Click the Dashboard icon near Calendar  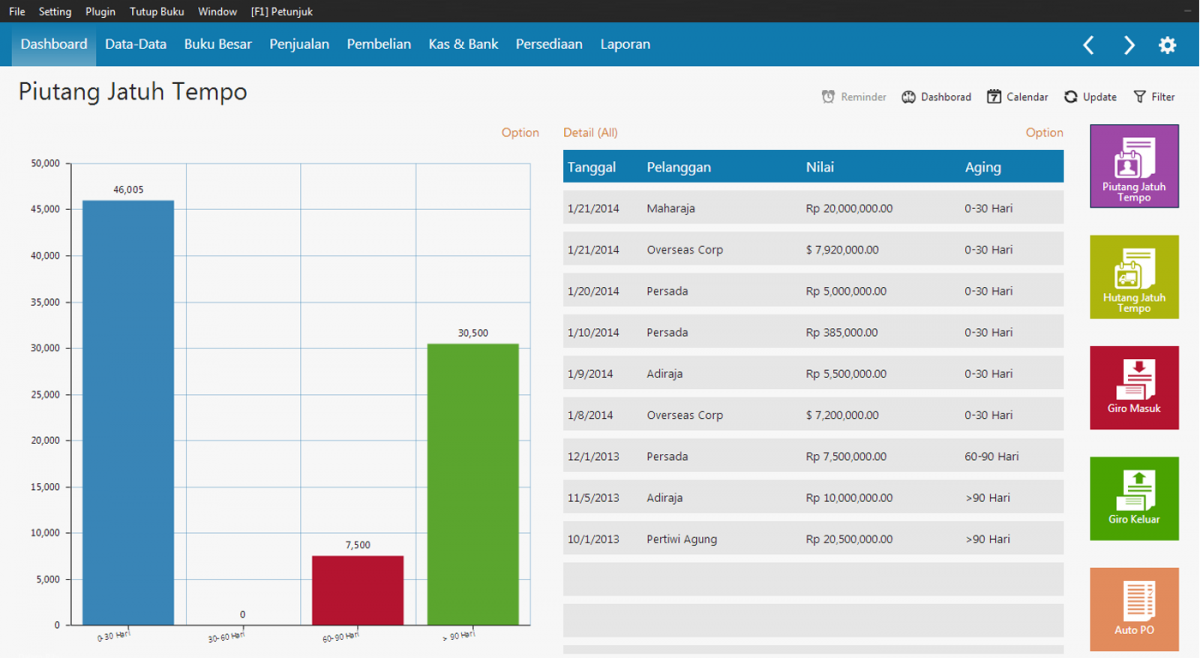(936, 96)
